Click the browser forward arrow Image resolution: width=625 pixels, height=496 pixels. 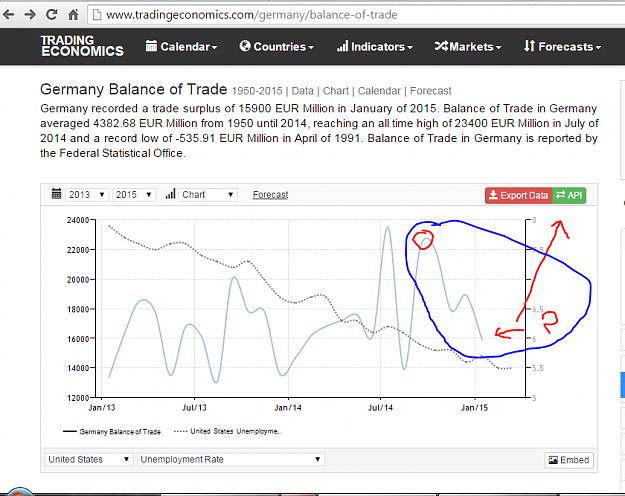(x=30, y=15)
